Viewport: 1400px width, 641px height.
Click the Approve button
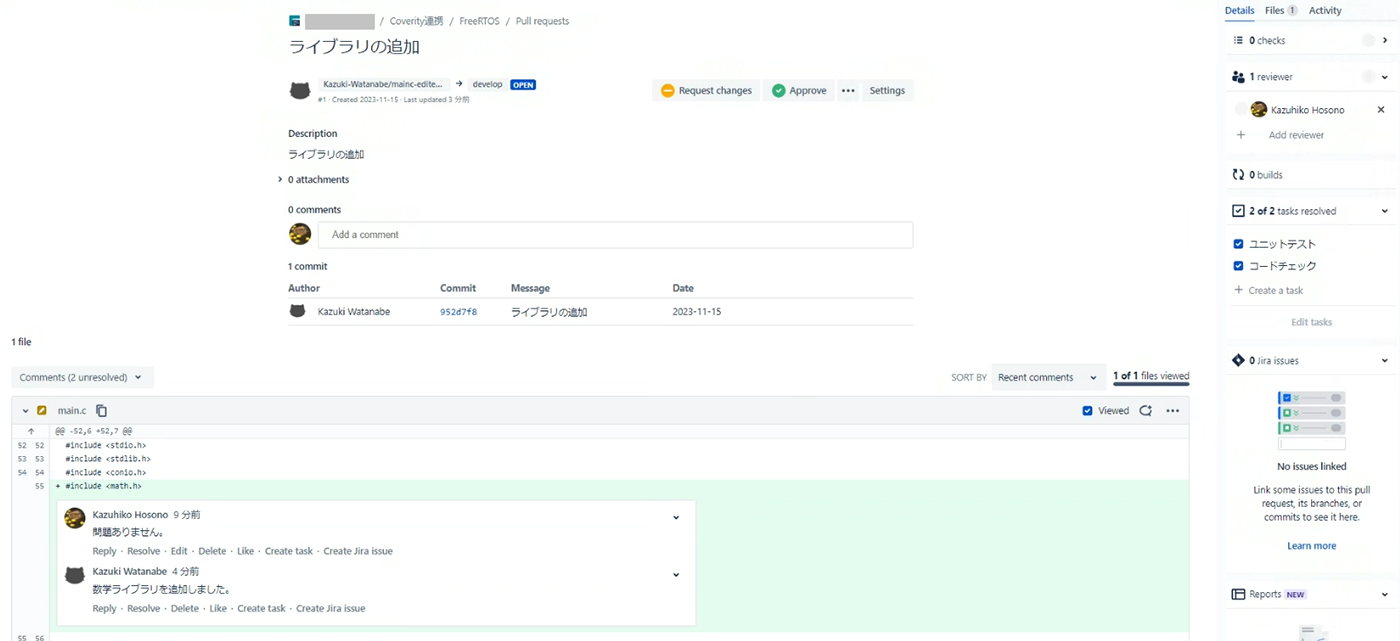tap(798, 91)
